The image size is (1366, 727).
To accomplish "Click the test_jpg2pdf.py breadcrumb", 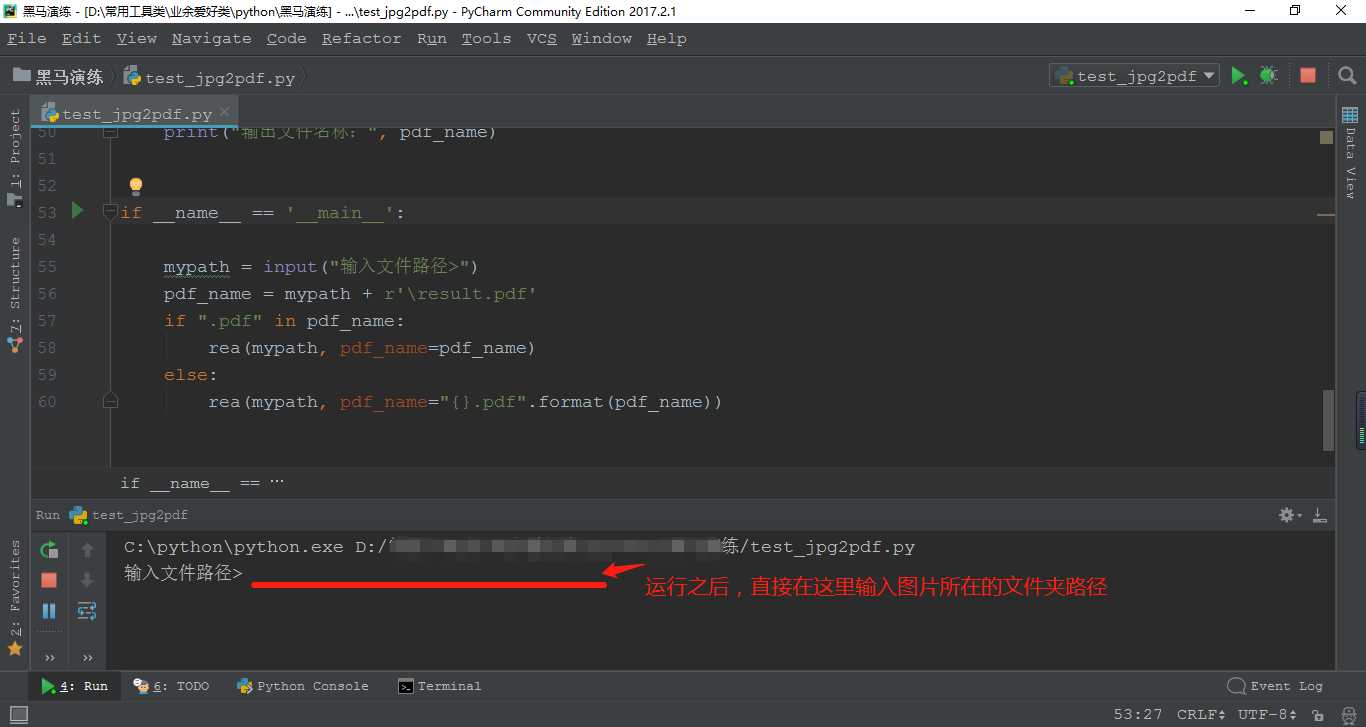I will tap(209, 77).
